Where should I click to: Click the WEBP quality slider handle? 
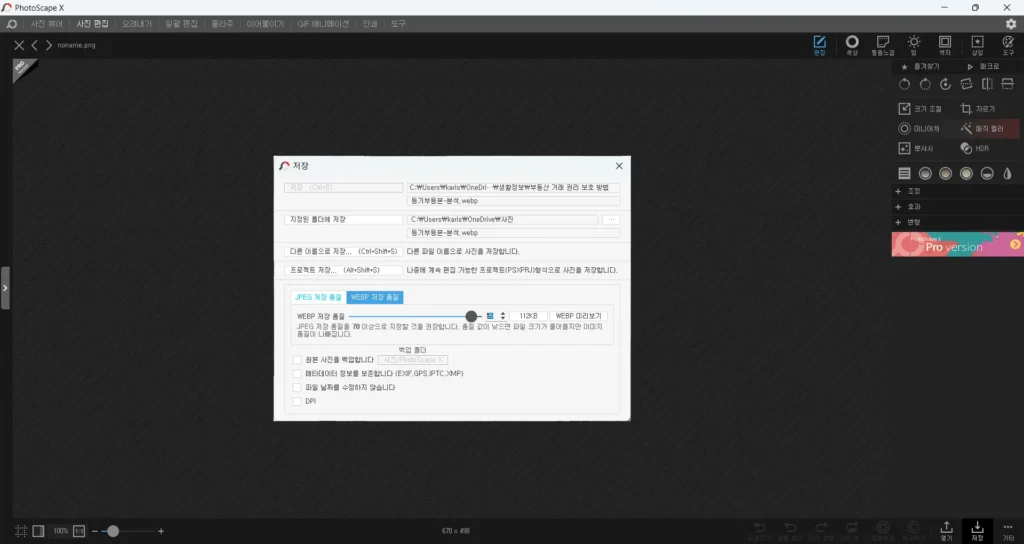[x=471, y=316]
